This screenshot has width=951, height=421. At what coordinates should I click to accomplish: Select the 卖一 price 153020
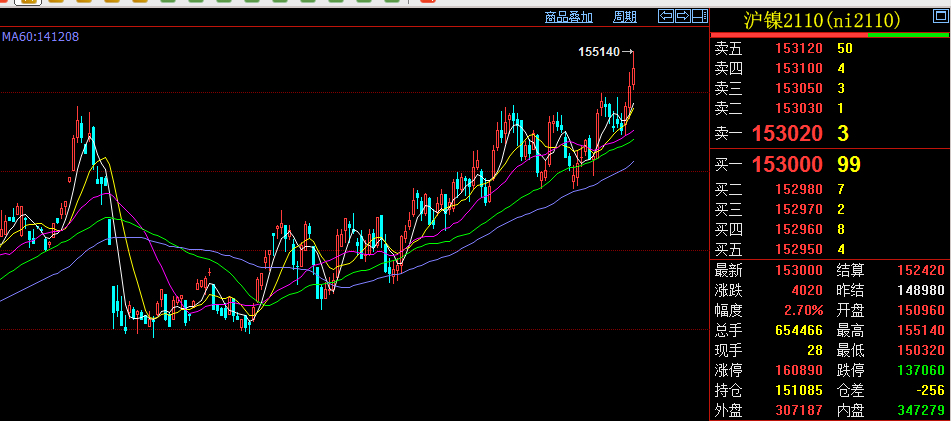click(787, 133)
